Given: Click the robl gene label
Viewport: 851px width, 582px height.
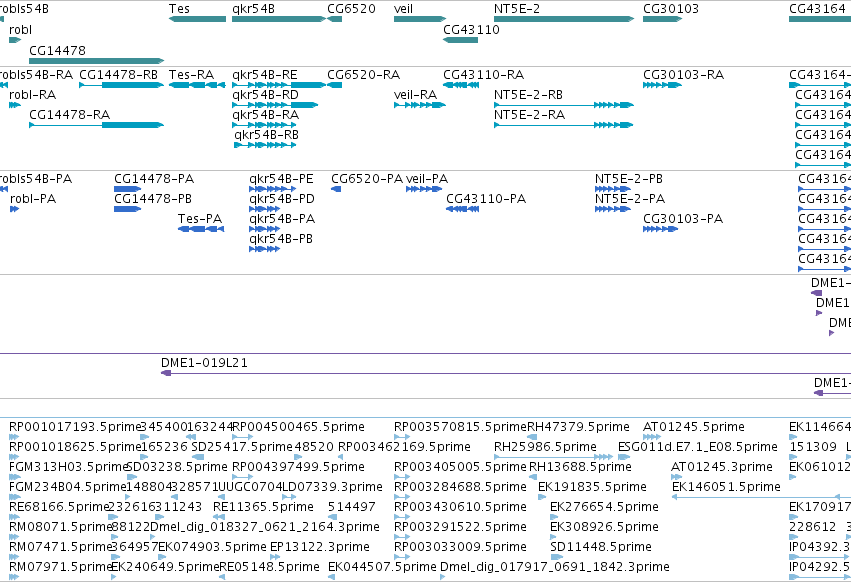Looking at the screenshot, I should click(20, 29).
